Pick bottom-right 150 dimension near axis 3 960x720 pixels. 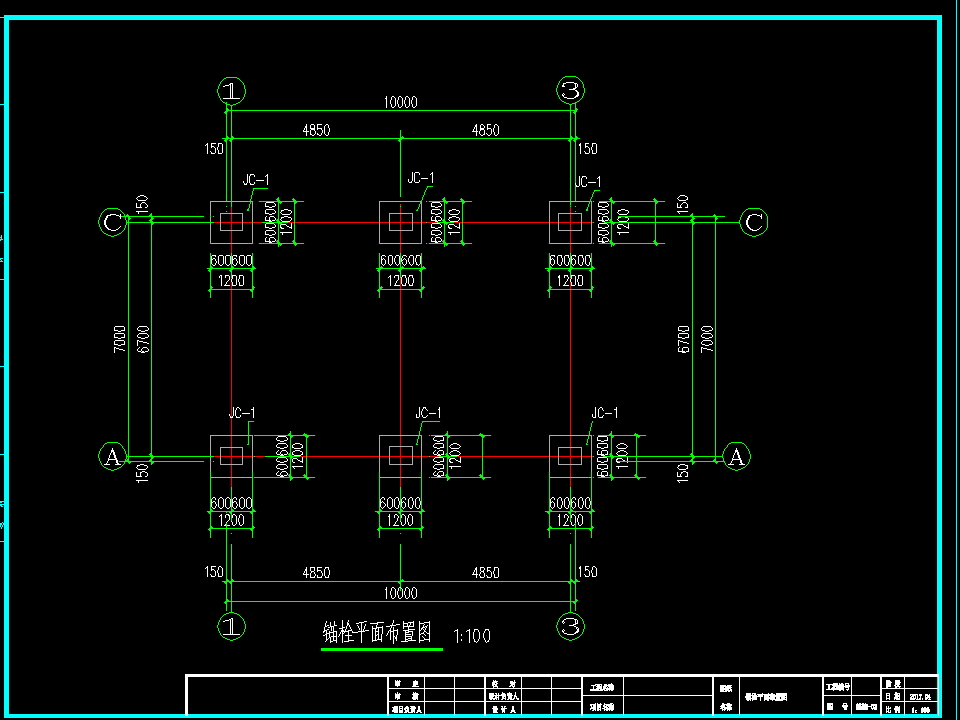[587, 572]
